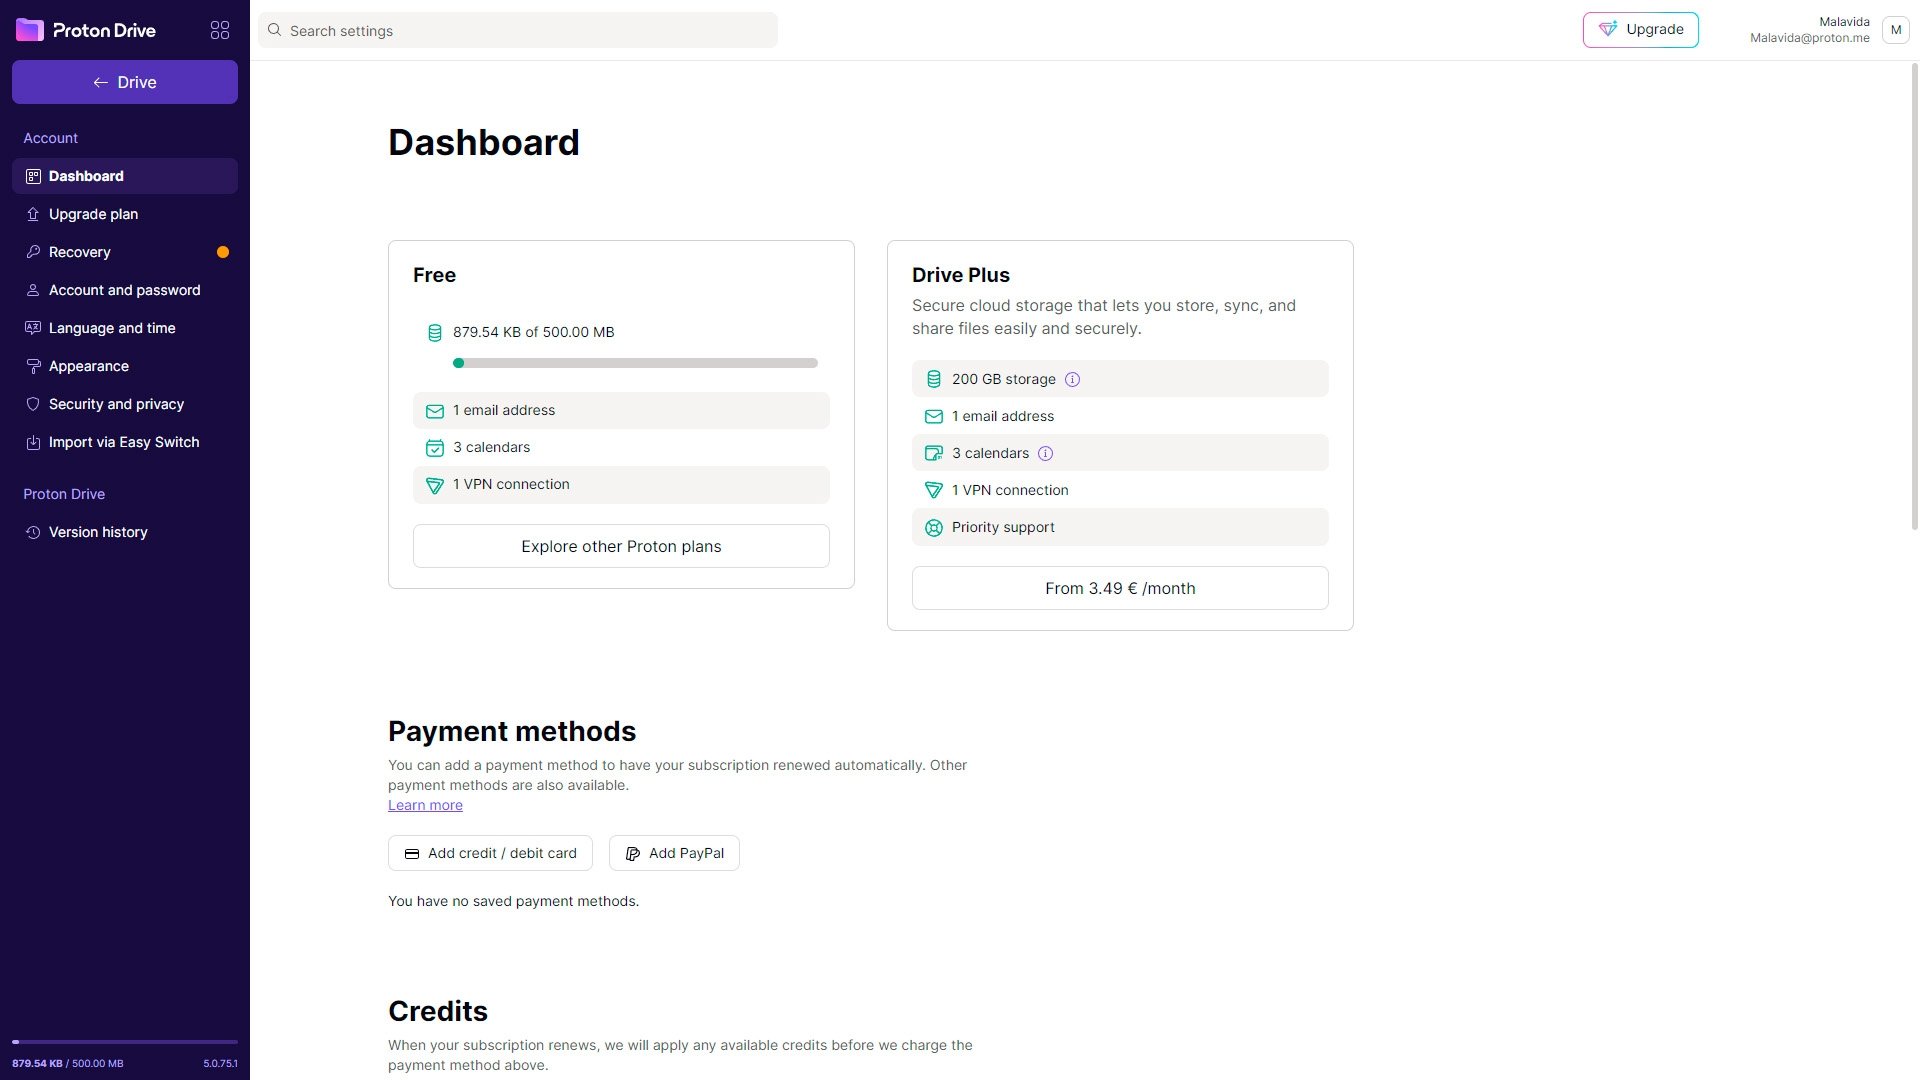Follow the Learn more link
1920x1080 pixels.
[x=425, y=805]
